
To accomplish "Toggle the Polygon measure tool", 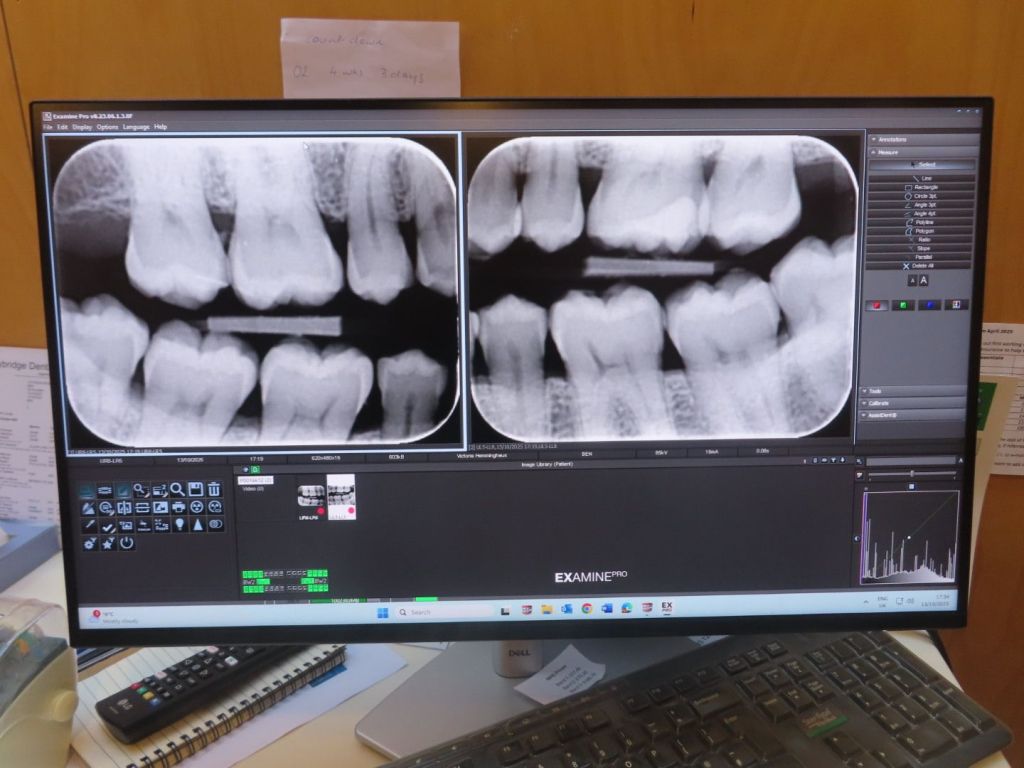I will pos(922,231).
